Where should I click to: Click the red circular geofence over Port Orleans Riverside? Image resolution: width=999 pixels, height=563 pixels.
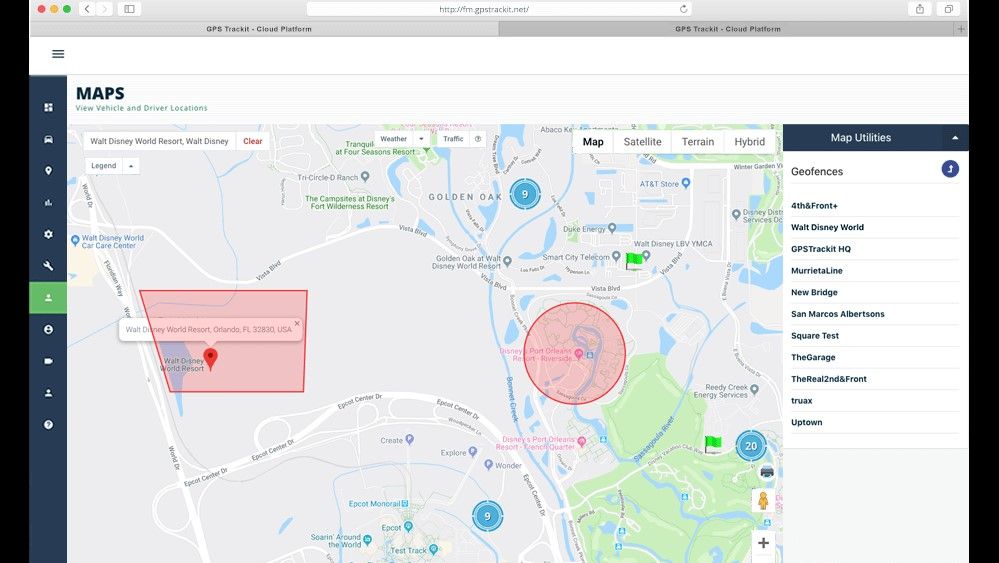pos(574,353)
